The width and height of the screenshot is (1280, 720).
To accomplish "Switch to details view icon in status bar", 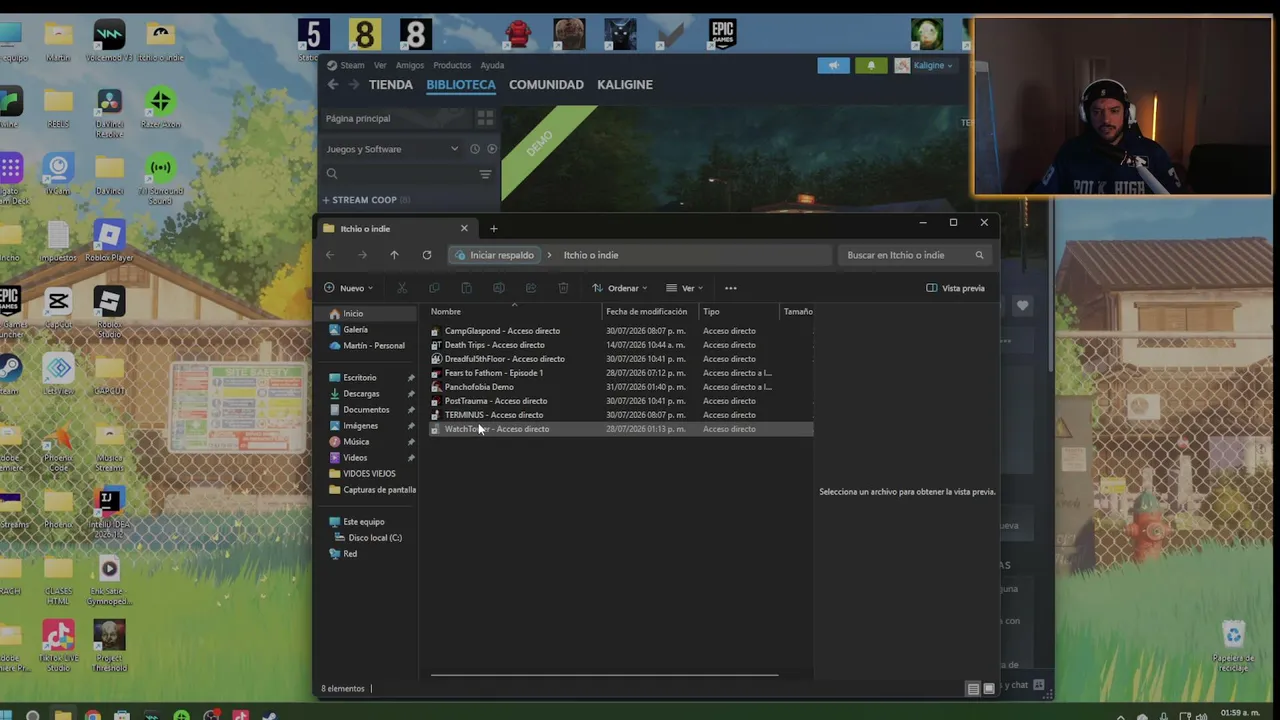I will pos(973,689).
